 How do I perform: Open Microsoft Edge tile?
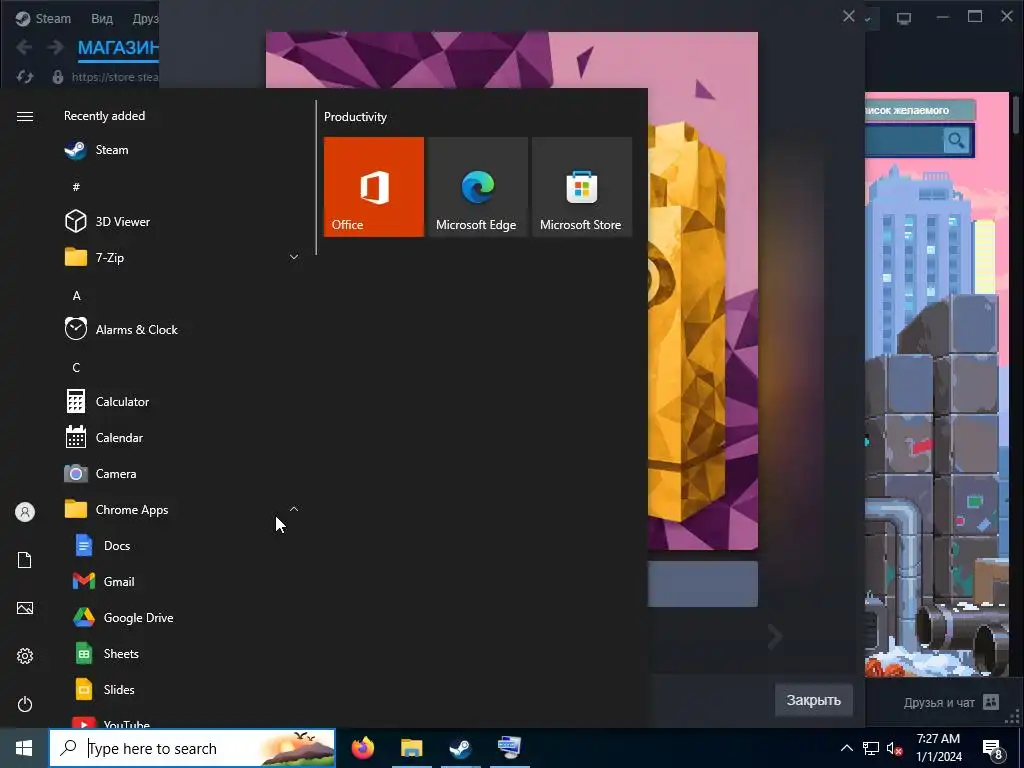coord(477,187)
